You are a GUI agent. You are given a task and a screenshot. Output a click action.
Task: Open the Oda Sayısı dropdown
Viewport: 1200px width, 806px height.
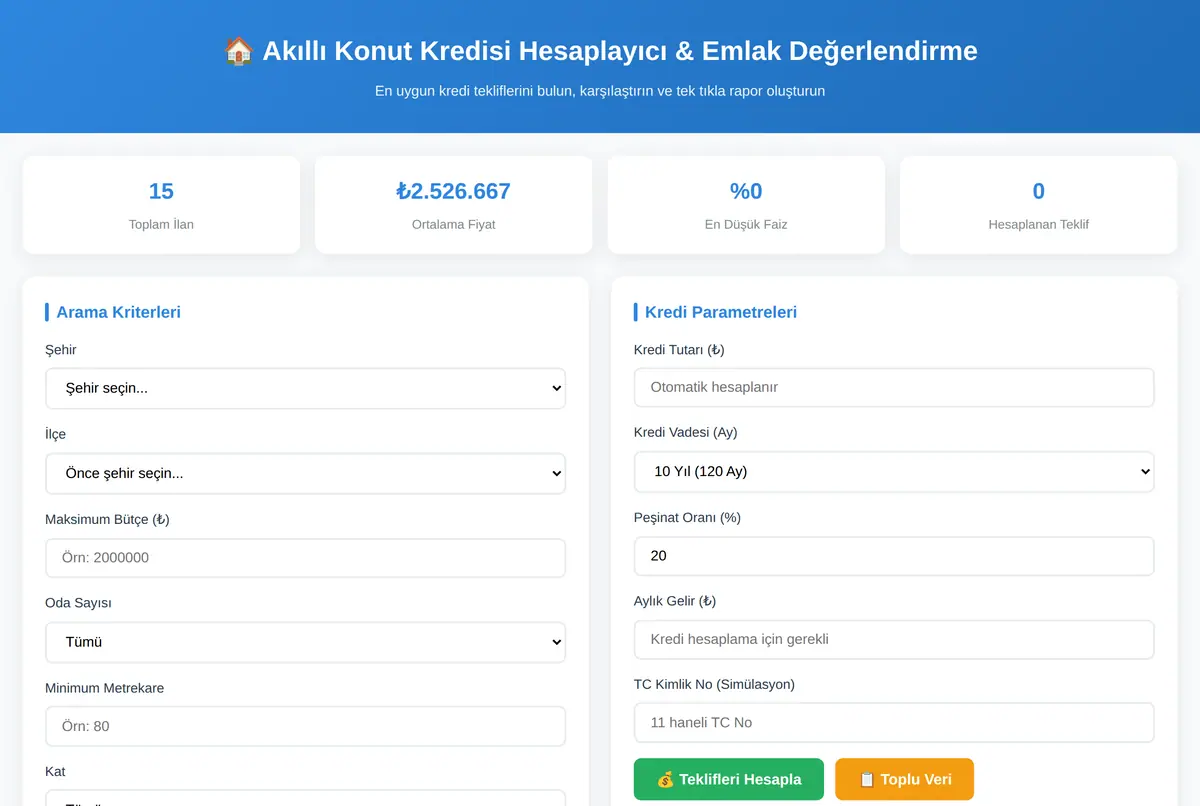click(305, 642)
